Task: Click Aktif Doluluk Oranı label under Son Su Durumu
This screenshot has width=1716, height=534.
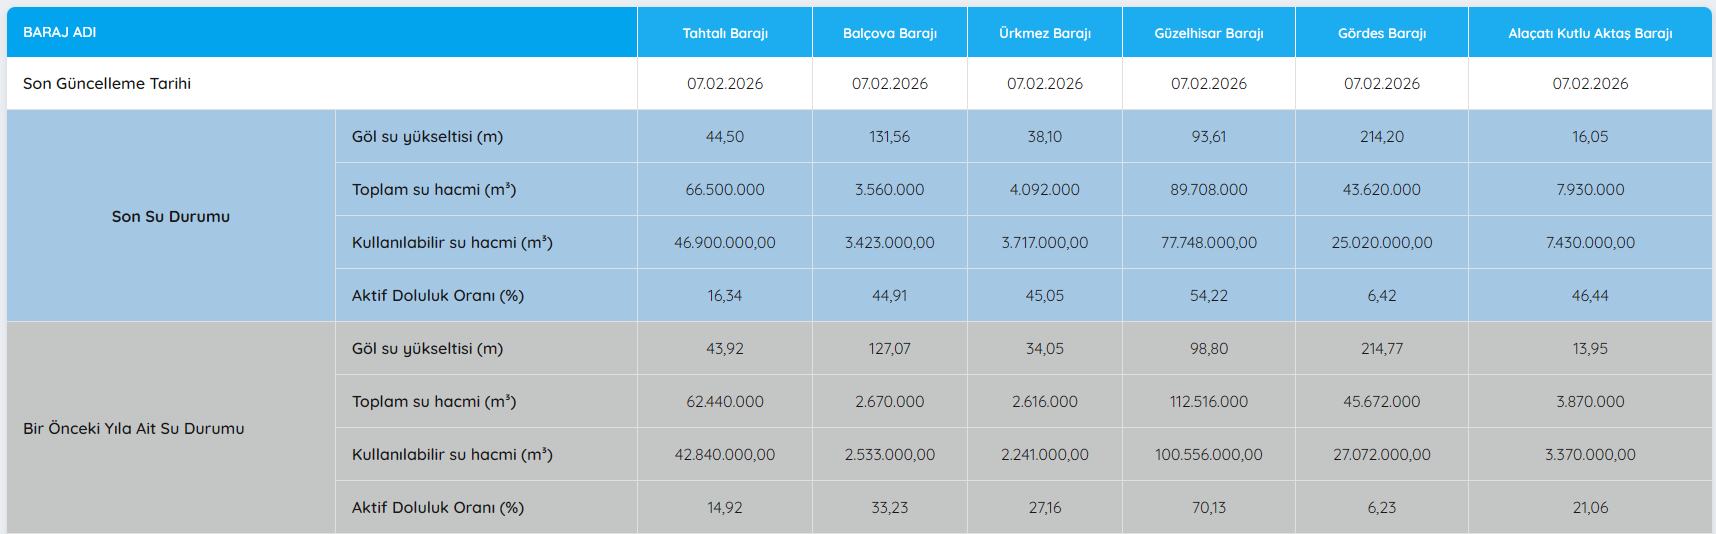Action: click(438, 296)
